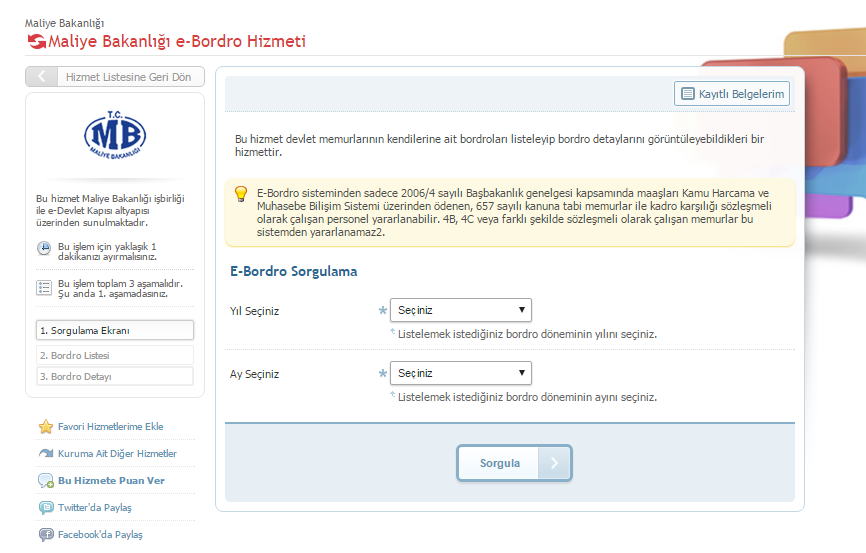Go back via Hizmet Listesine Geri Dön
Image resolution: width=866 pixels, height=553 pixels.
click(115, 77)
